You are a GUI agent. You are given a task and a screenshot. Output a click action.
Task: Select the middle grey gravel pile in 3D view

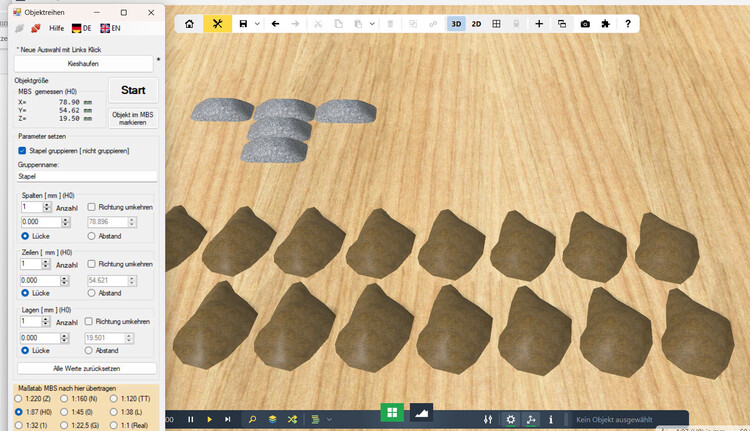pos(279,129)
